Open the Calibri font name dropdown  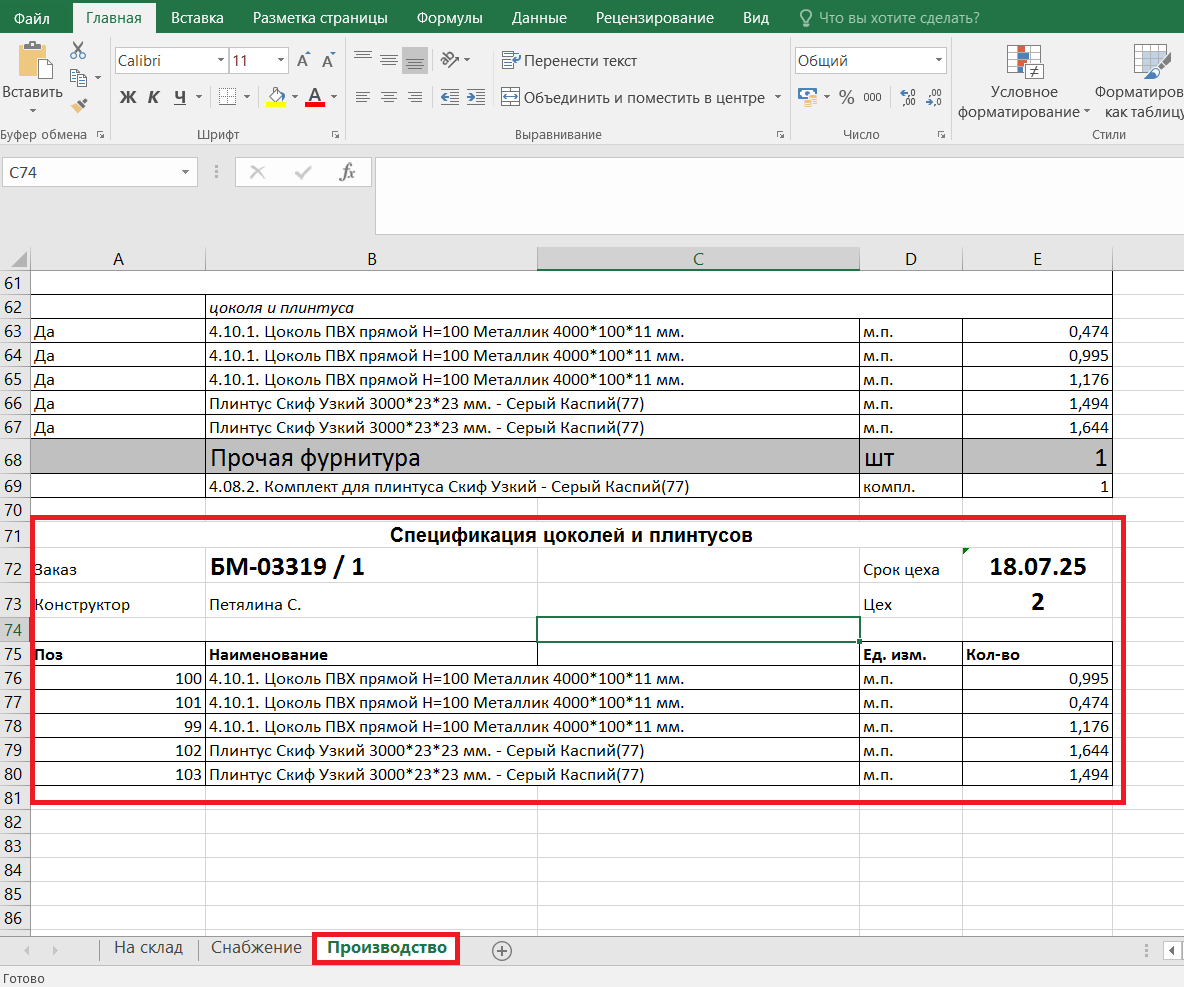221,61
